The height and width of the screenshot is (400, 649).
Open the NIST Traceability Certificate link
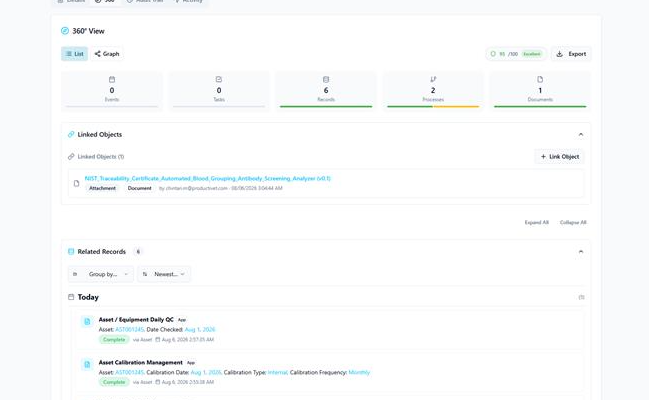point(208,178)
